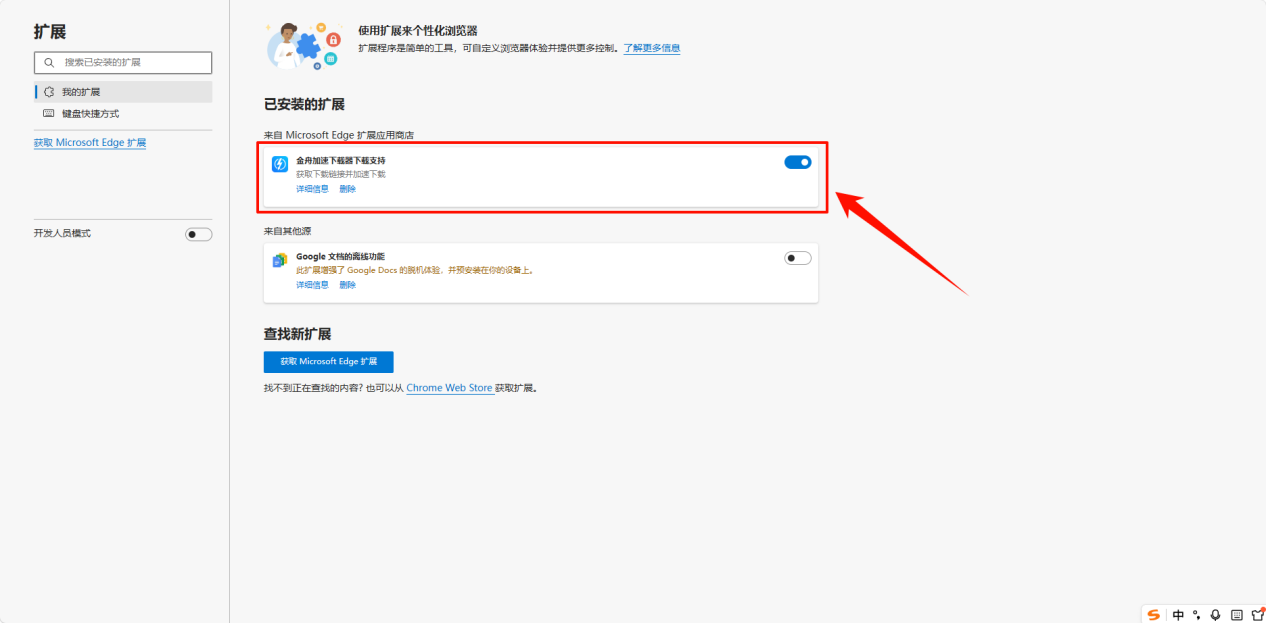Click the Google Docs offline extension icon
The height and width of the screenshot is (623, 1266).
point(280,260)
